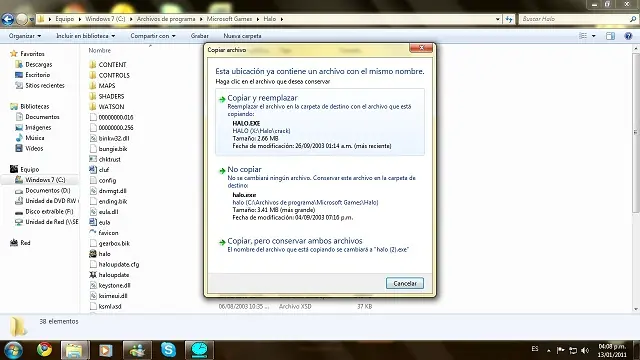Select the haloupdate application icon

tap(93, 275)
